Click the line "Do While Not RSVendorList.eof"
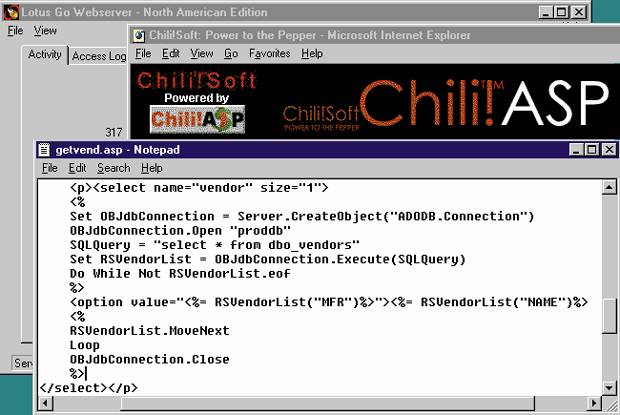 (180, 274)
